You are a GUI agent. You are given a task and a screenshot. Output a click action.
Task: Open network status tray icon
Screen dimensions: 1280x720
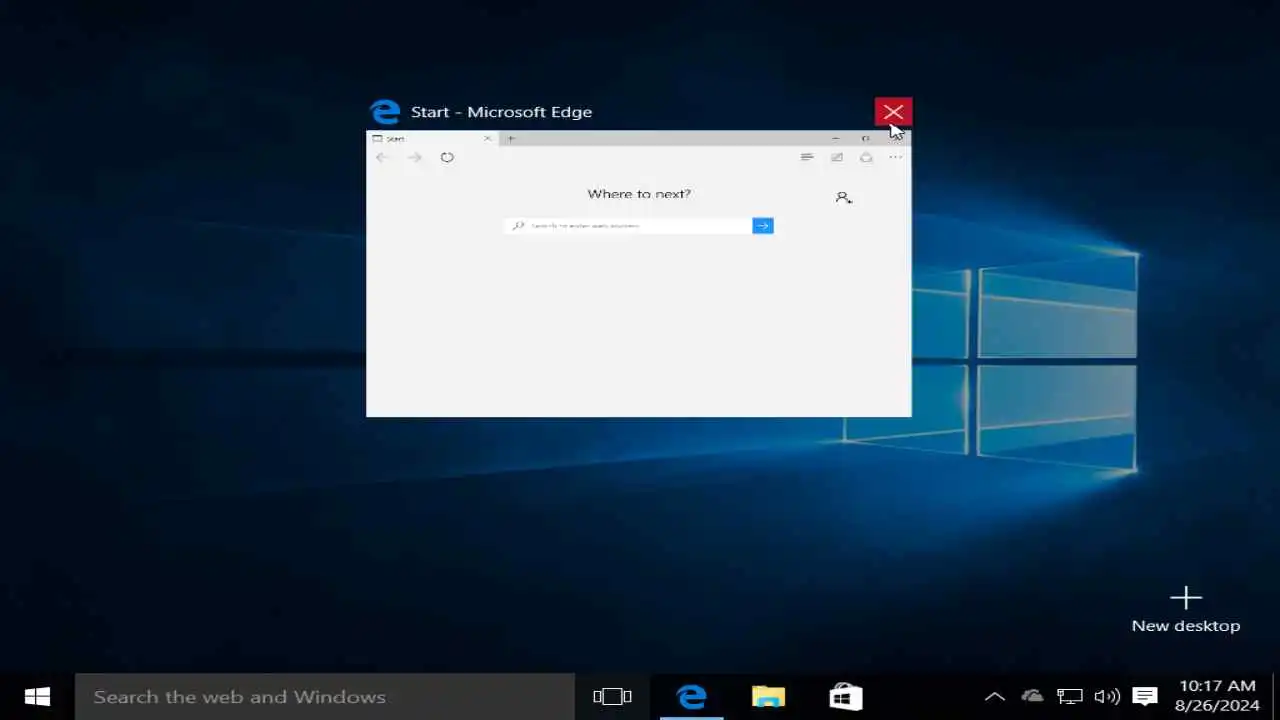pyautogui.click(x=1070, y=697)
